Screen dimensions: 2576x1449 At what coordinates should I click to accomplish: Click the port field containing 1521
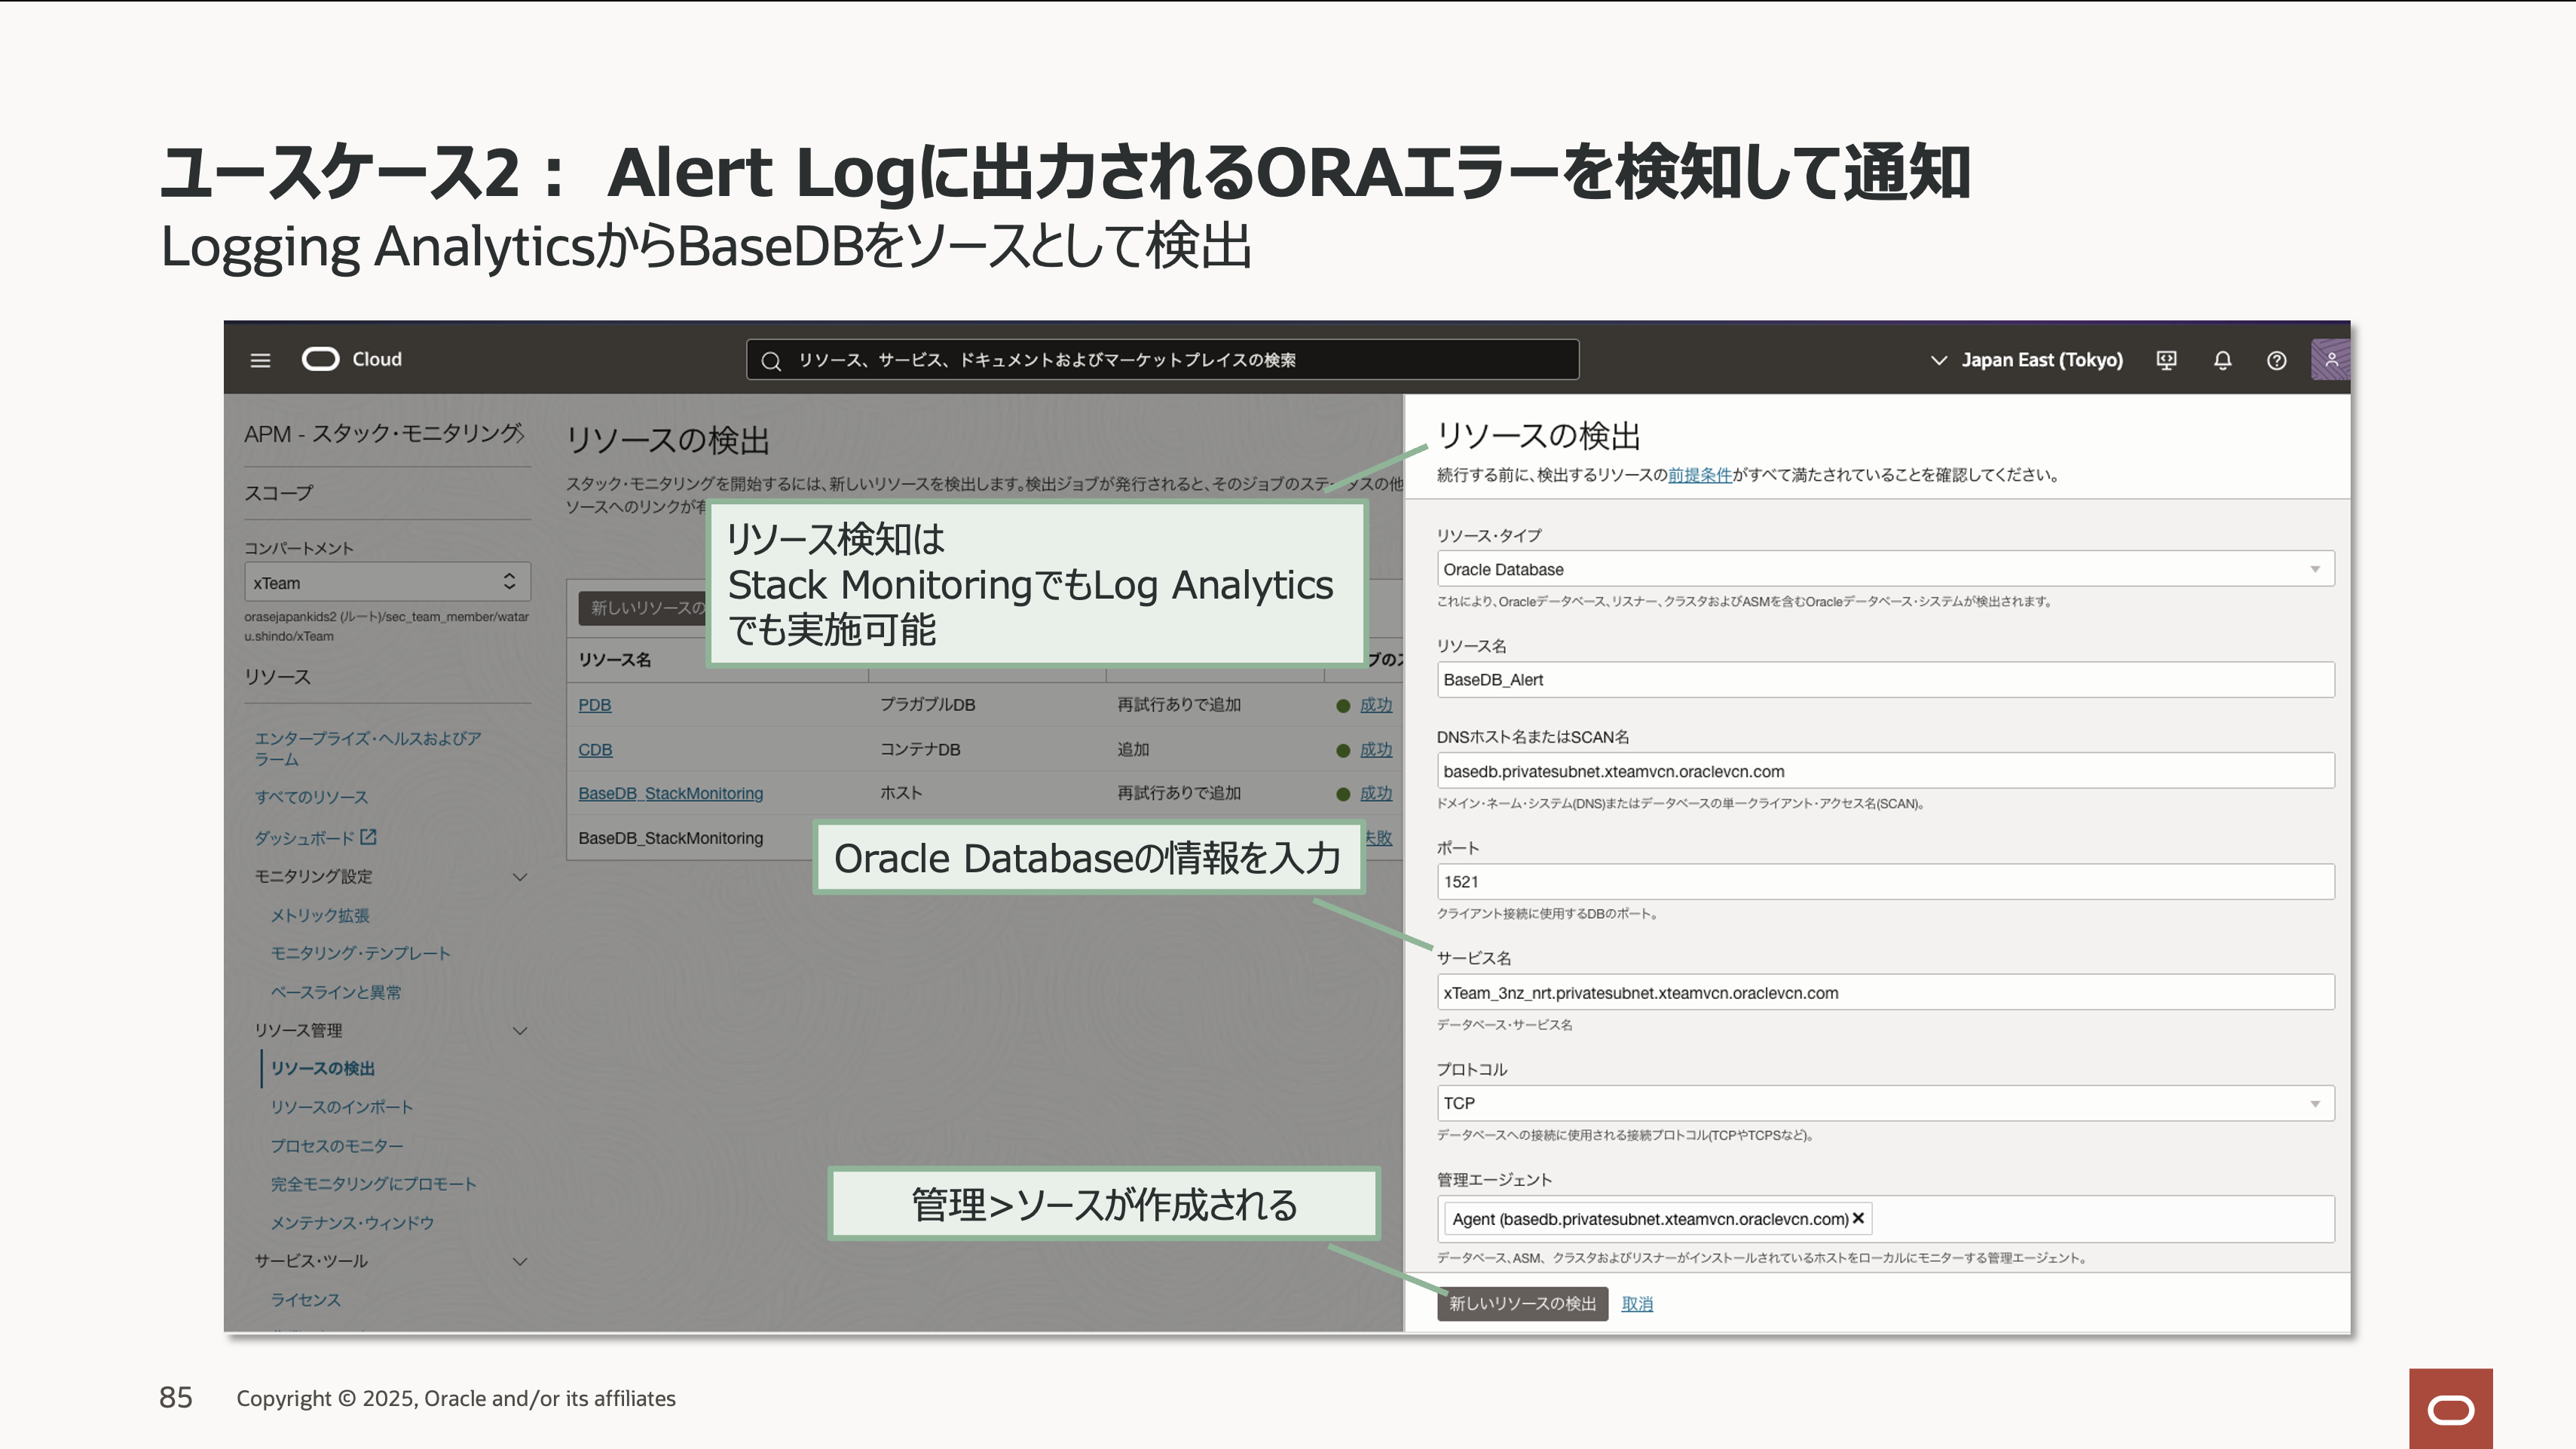(1884, 881)
